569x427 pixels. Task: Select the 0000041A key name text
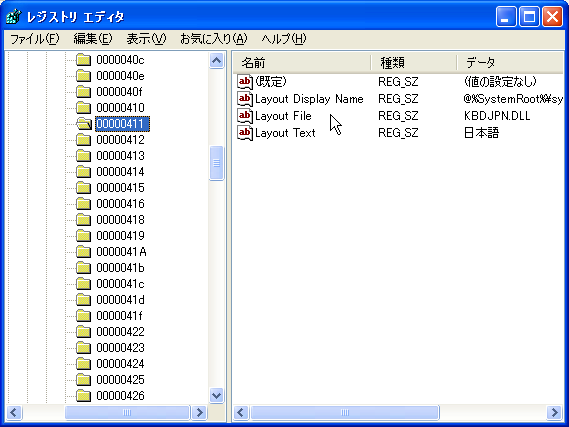pyautogui.click(x=121, y=251)
